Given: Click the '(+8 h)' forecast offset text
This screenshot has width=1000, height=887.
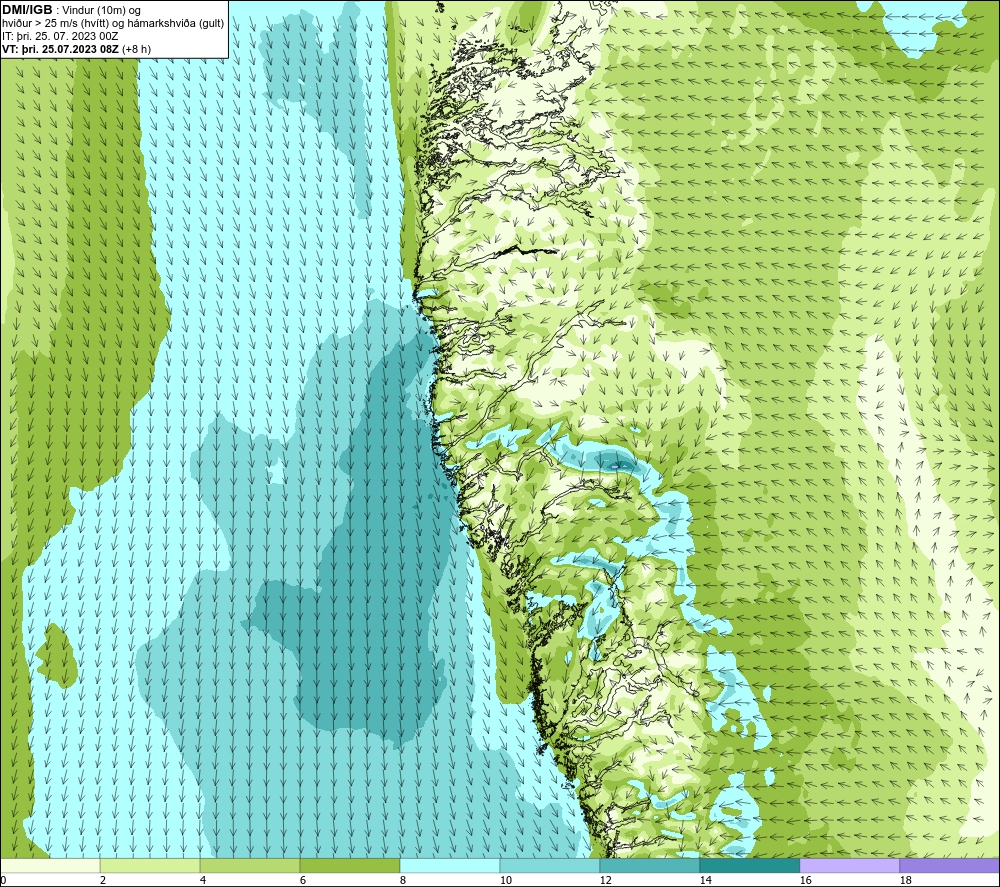Looking at the screenshot, I should pyautogui.click(x=136, y=49).
